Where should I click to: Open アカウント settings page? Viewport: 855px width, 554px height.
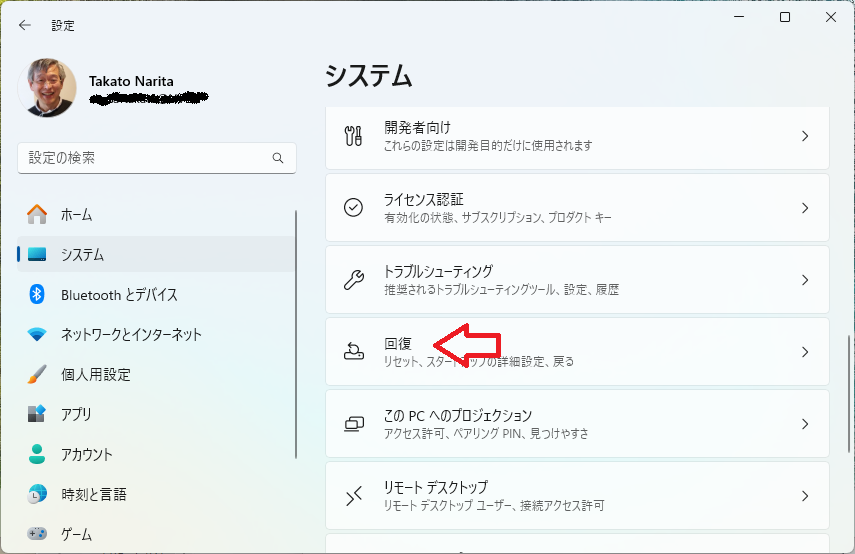pos(87,454)
